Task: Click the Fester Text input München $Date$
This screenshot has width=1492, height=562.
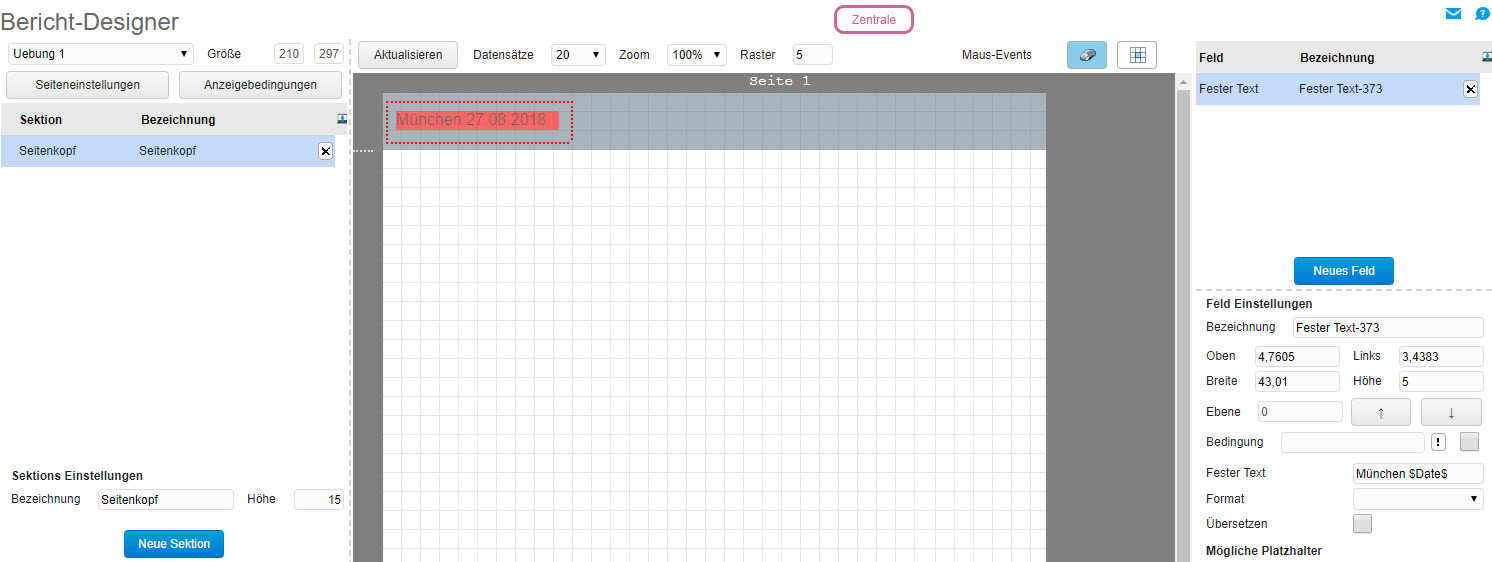Action: (1418, 474)
